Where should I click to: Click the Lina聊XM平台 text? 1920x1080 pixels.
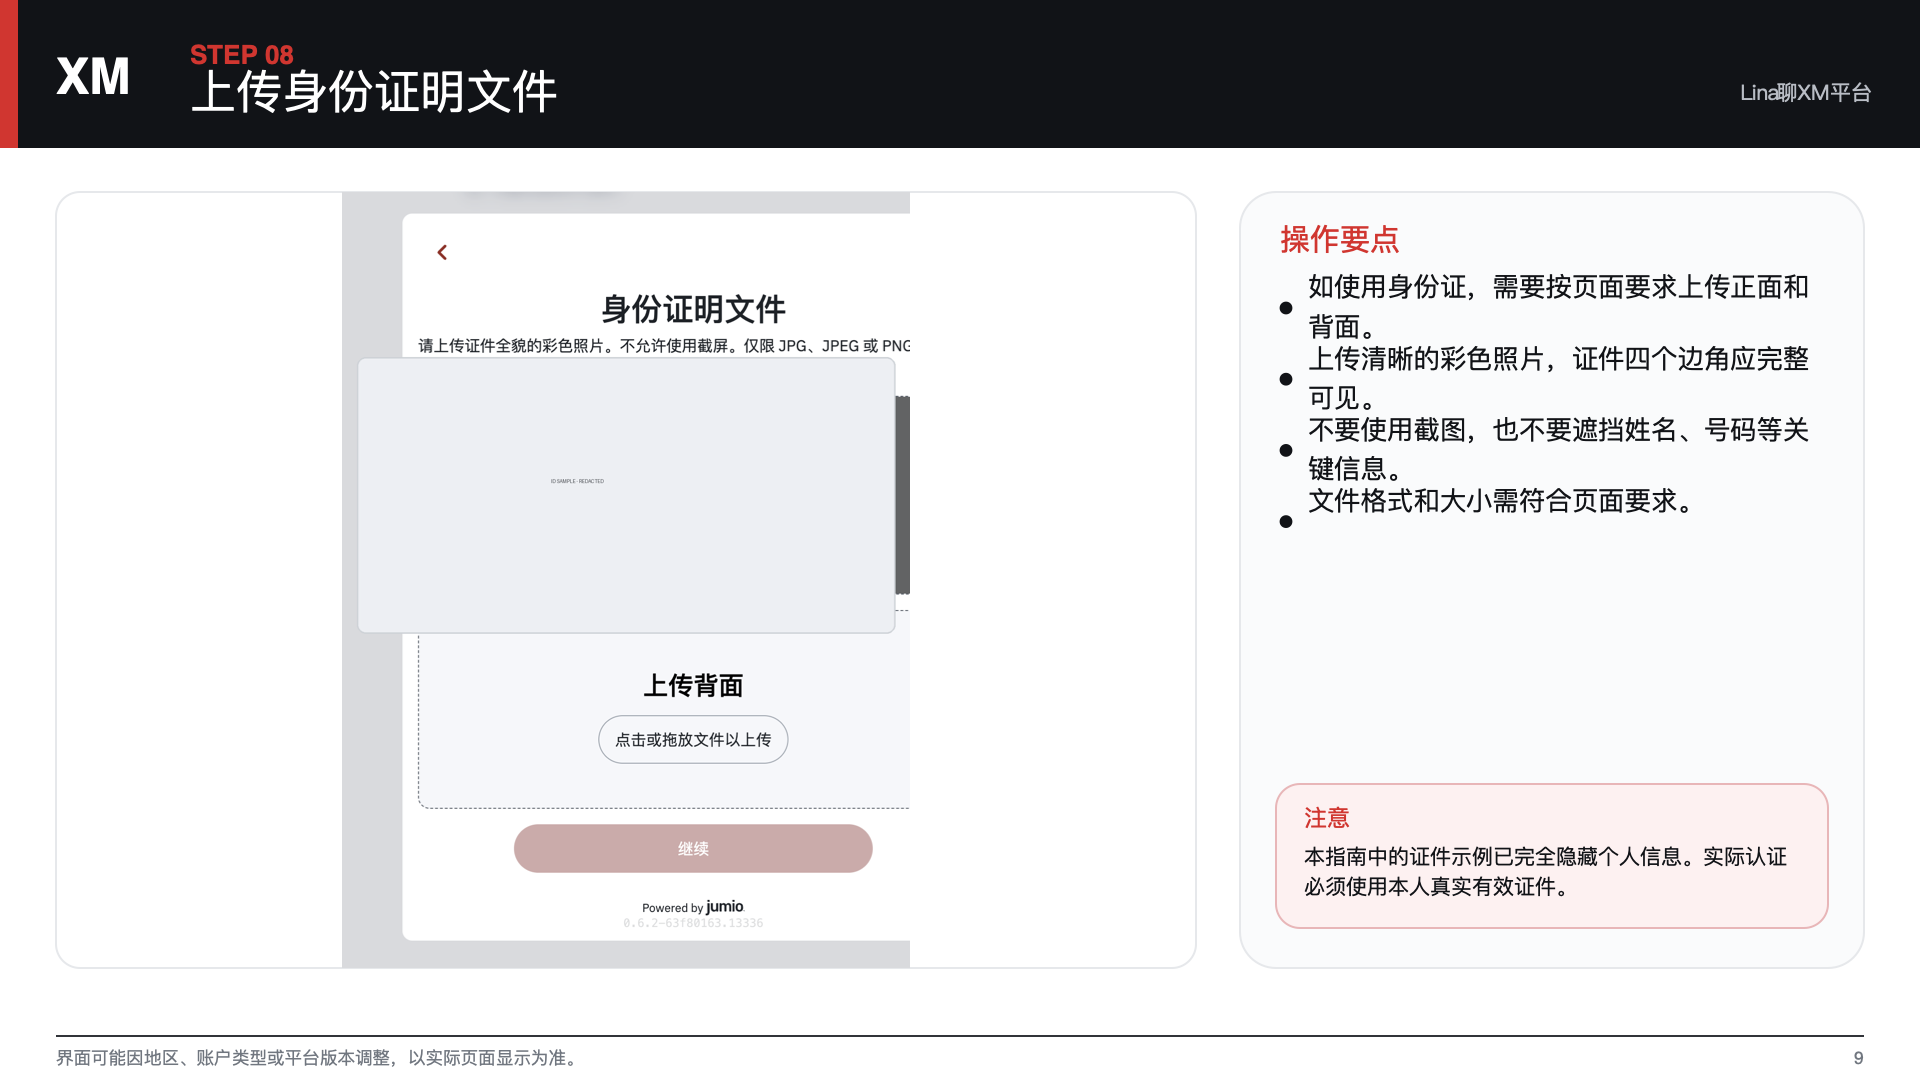point(1805,93)
